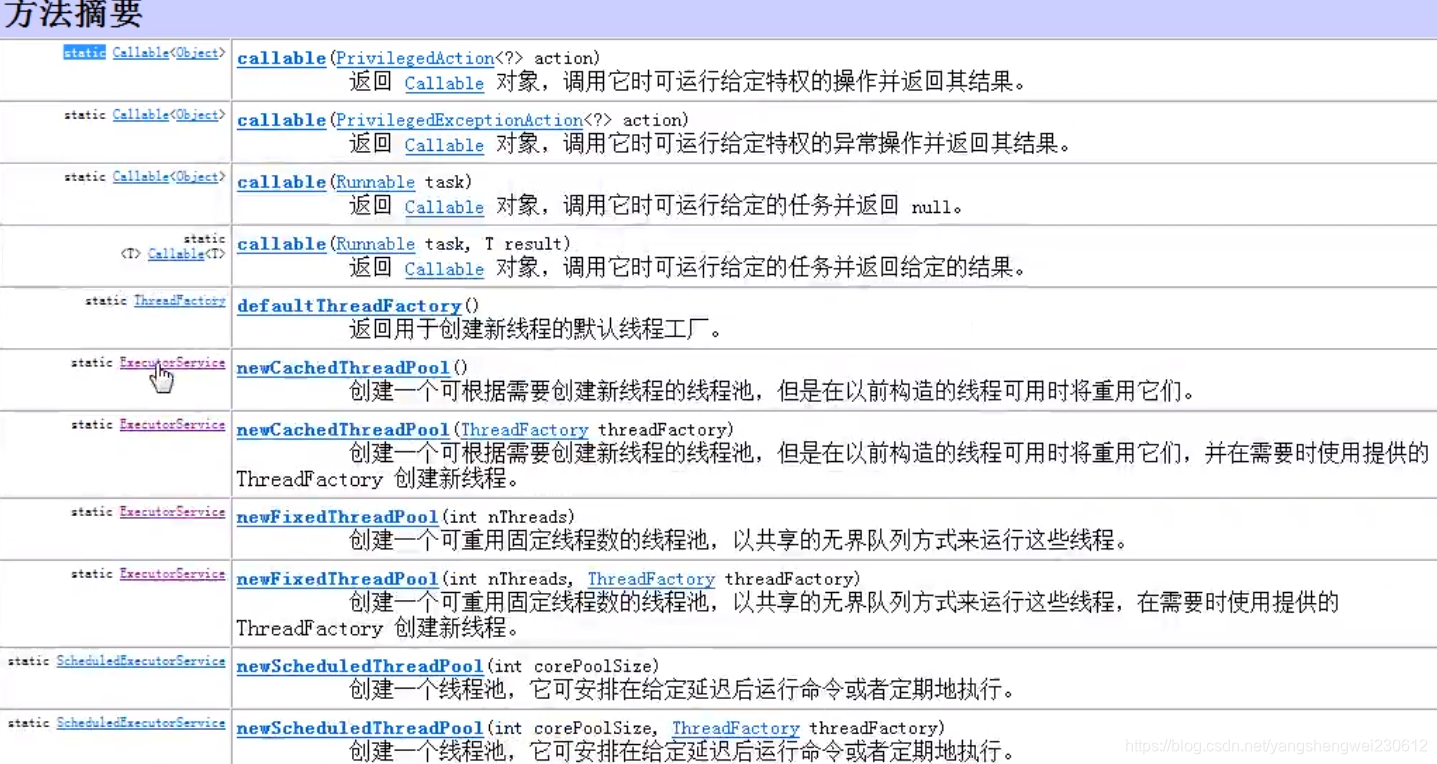Click Callable link in the 特权的操作 description

pos(444,83)
